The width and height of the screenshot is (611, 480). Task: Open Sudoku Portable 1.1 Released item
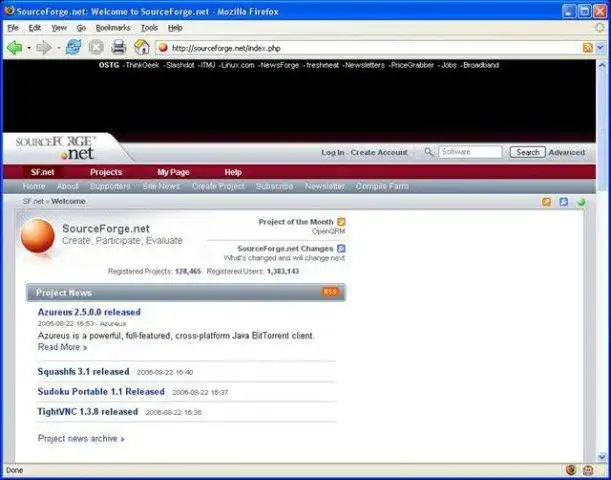[x=101, y=391]
